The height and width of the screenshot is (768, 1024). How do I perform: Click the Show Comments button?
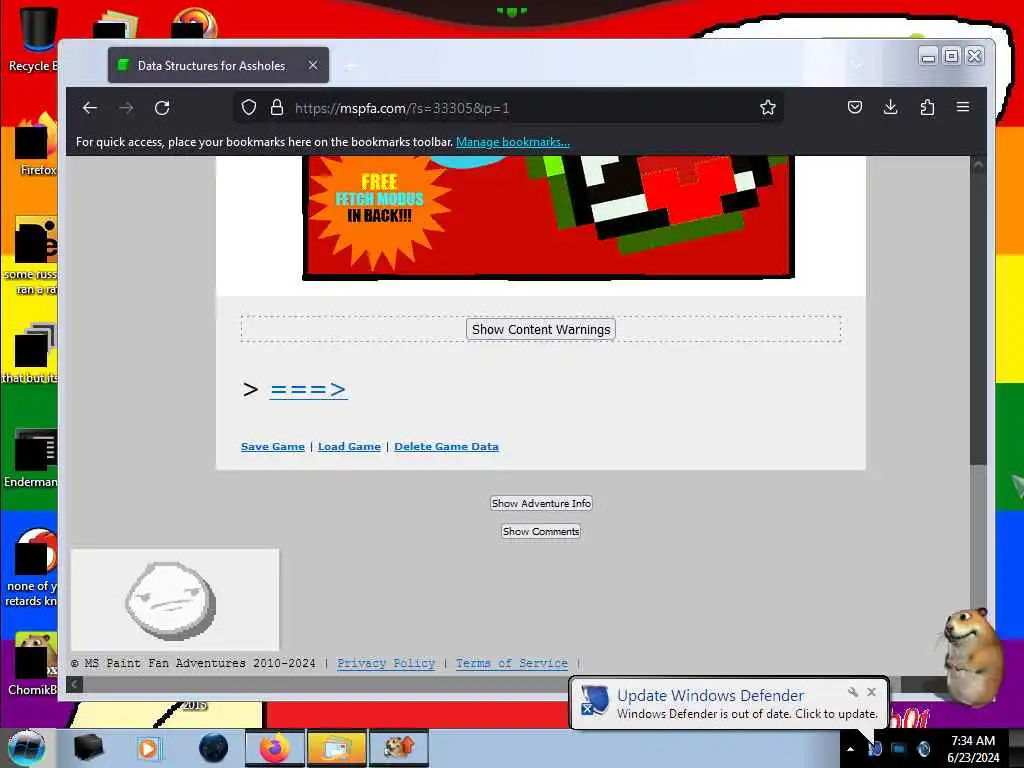click(x=541, y=532)
